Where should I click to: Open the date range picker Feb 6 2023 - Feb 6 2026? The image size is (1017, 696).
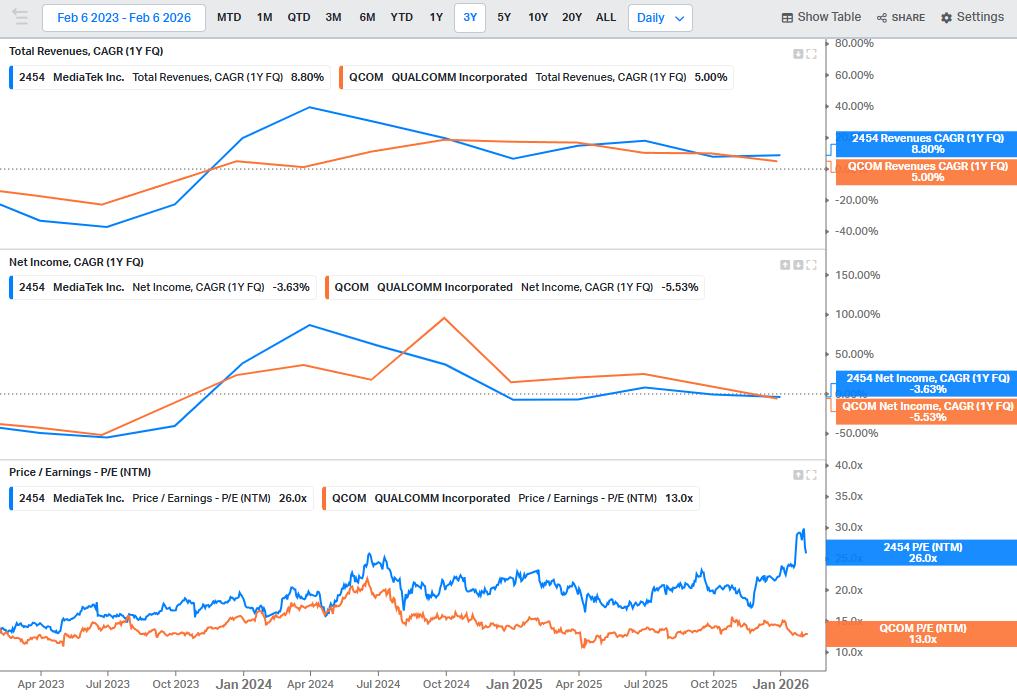(x=124, y=18)
